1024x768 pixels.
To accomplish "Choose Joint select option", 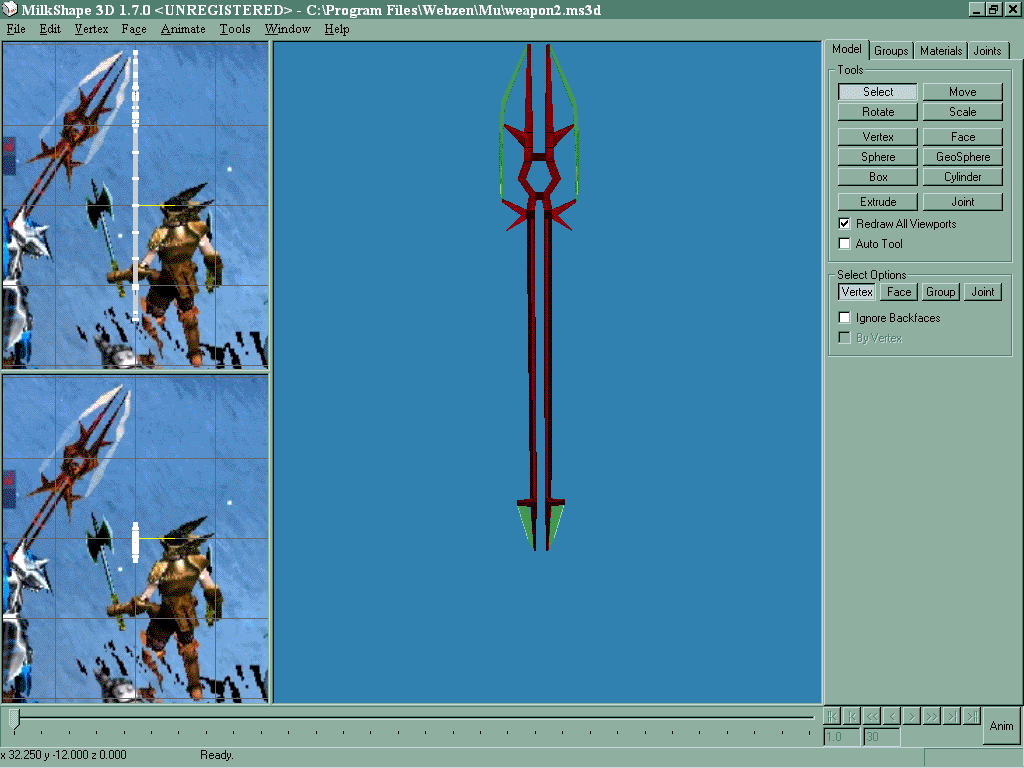I will (982, 292).
